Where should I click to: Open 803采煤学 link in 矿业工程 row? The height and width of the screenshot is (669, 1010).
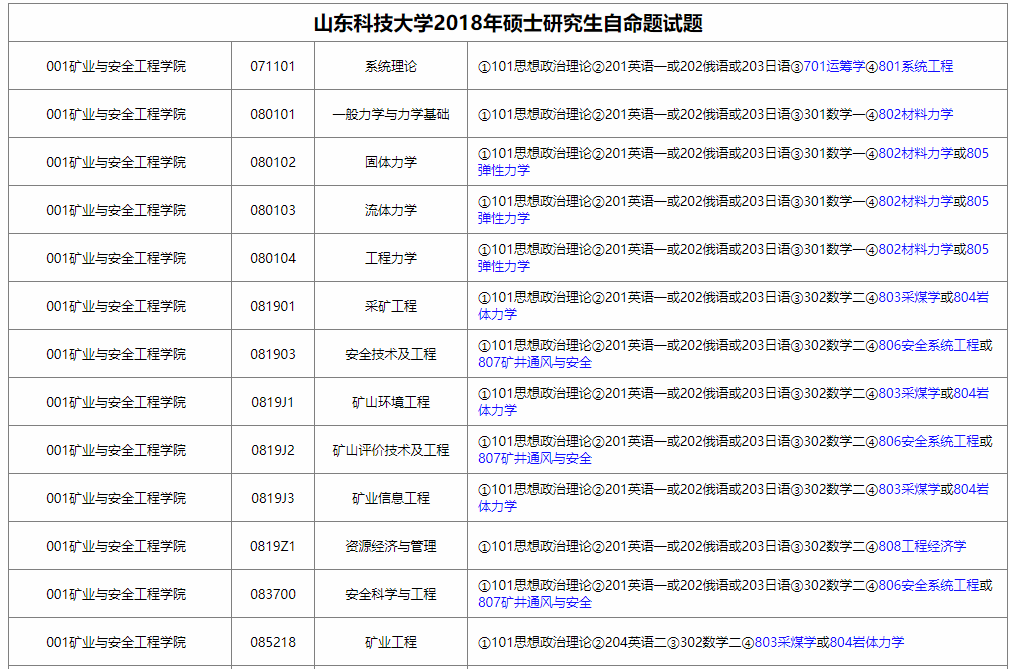[x=785, y=642]
